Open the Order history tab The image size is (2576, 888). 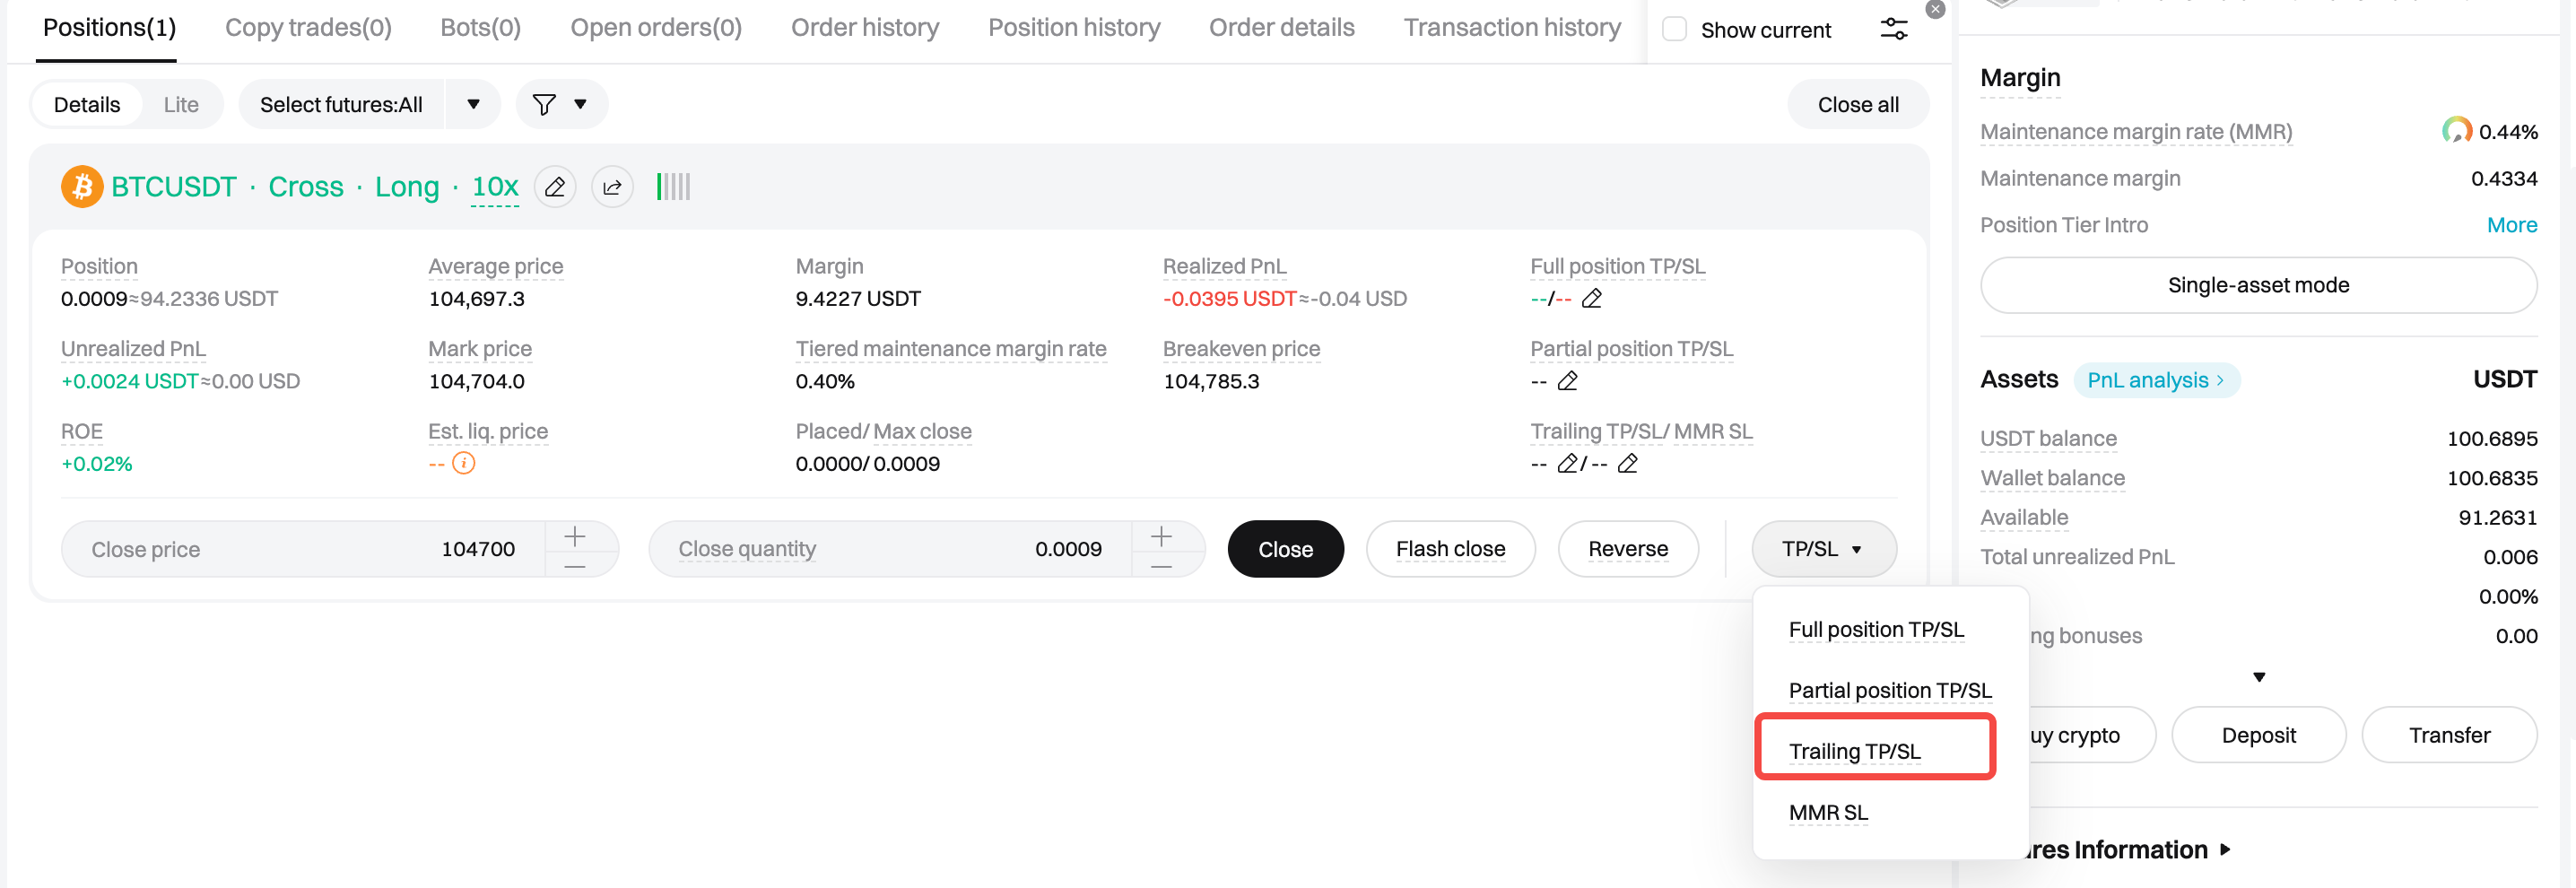pyautogui.click(x=864, y=28)
